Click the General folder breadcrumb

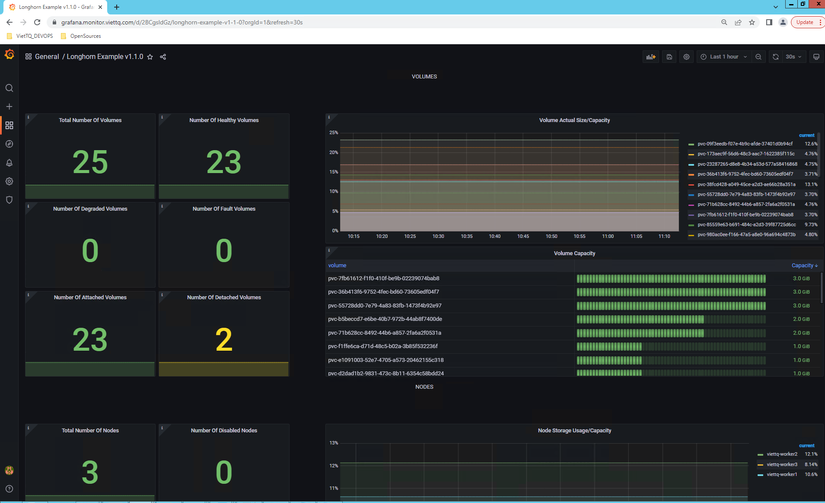[x=46, y=57]
